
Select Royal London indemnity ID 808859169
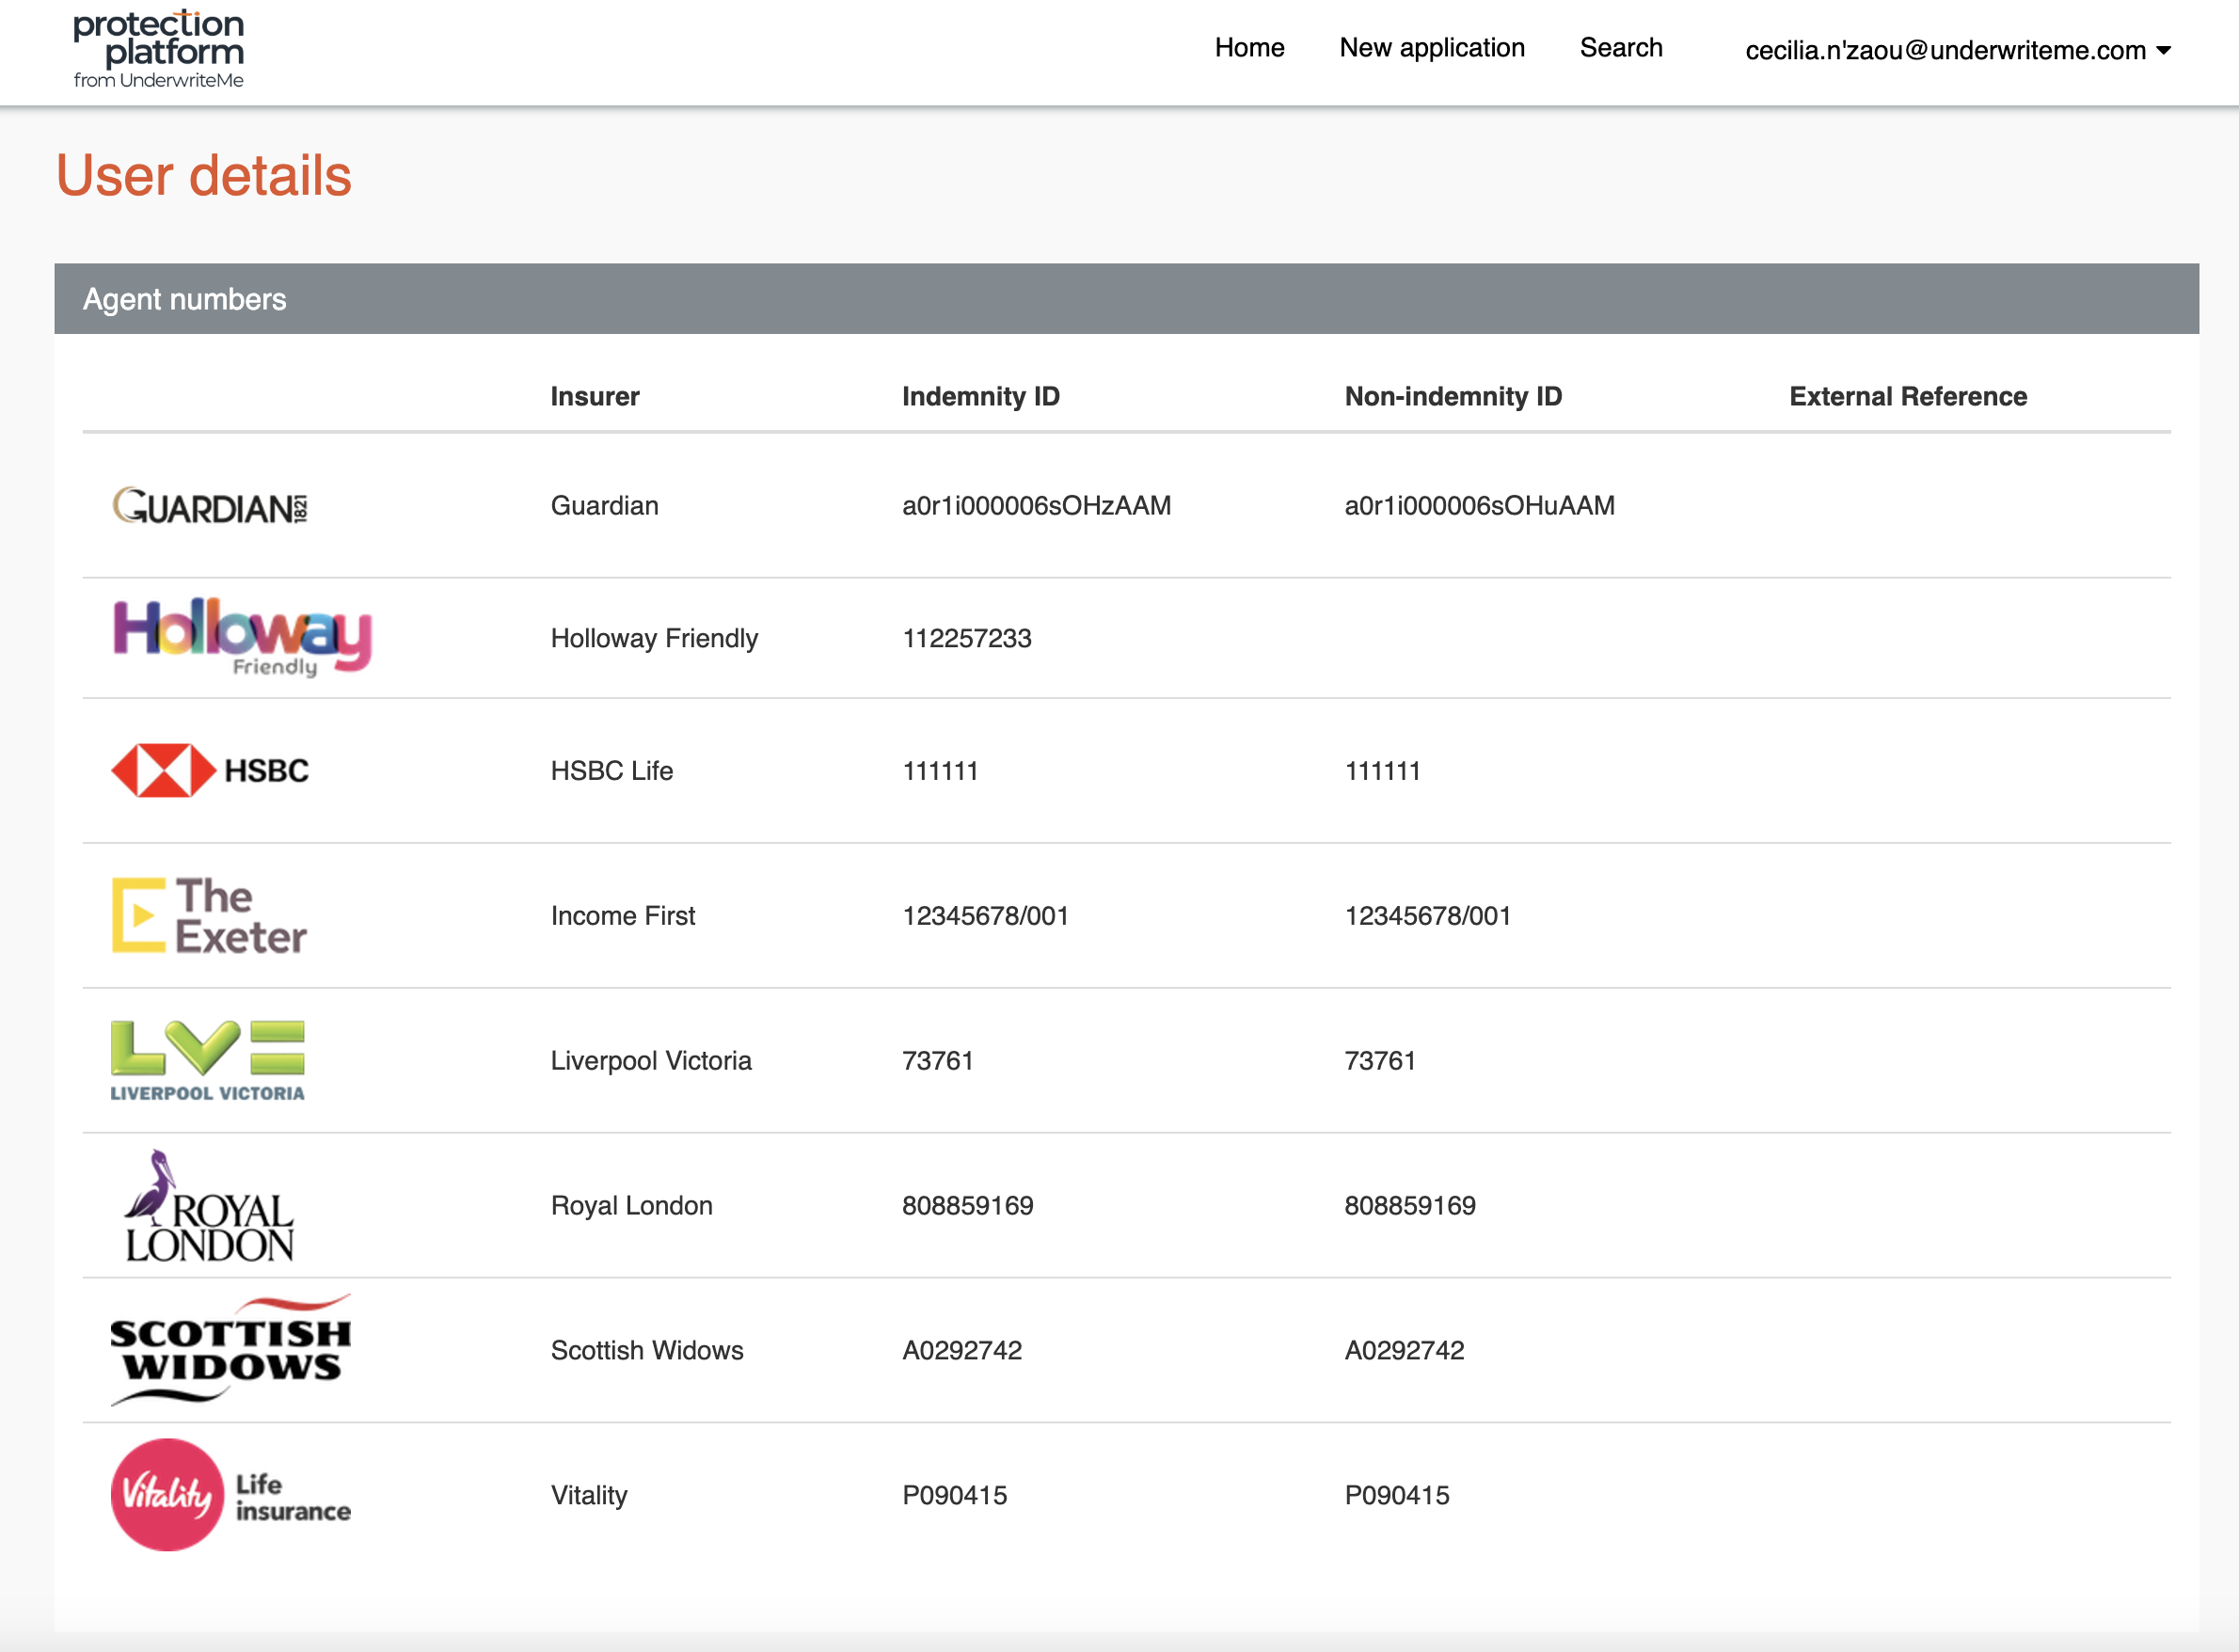tap(967, 1205)
